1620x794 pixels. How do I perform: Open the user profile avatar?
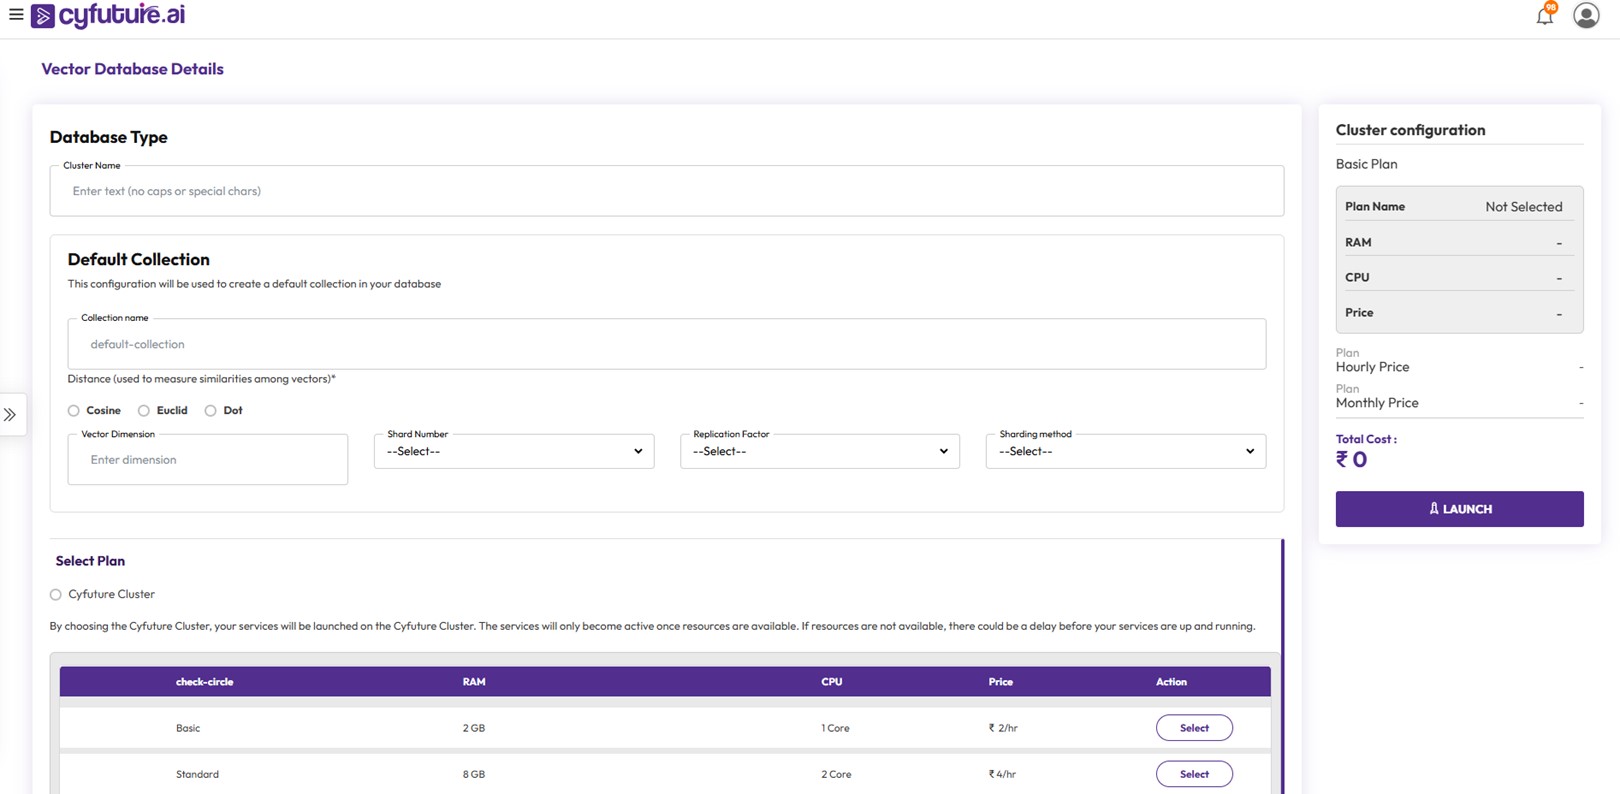point(1585,16)
